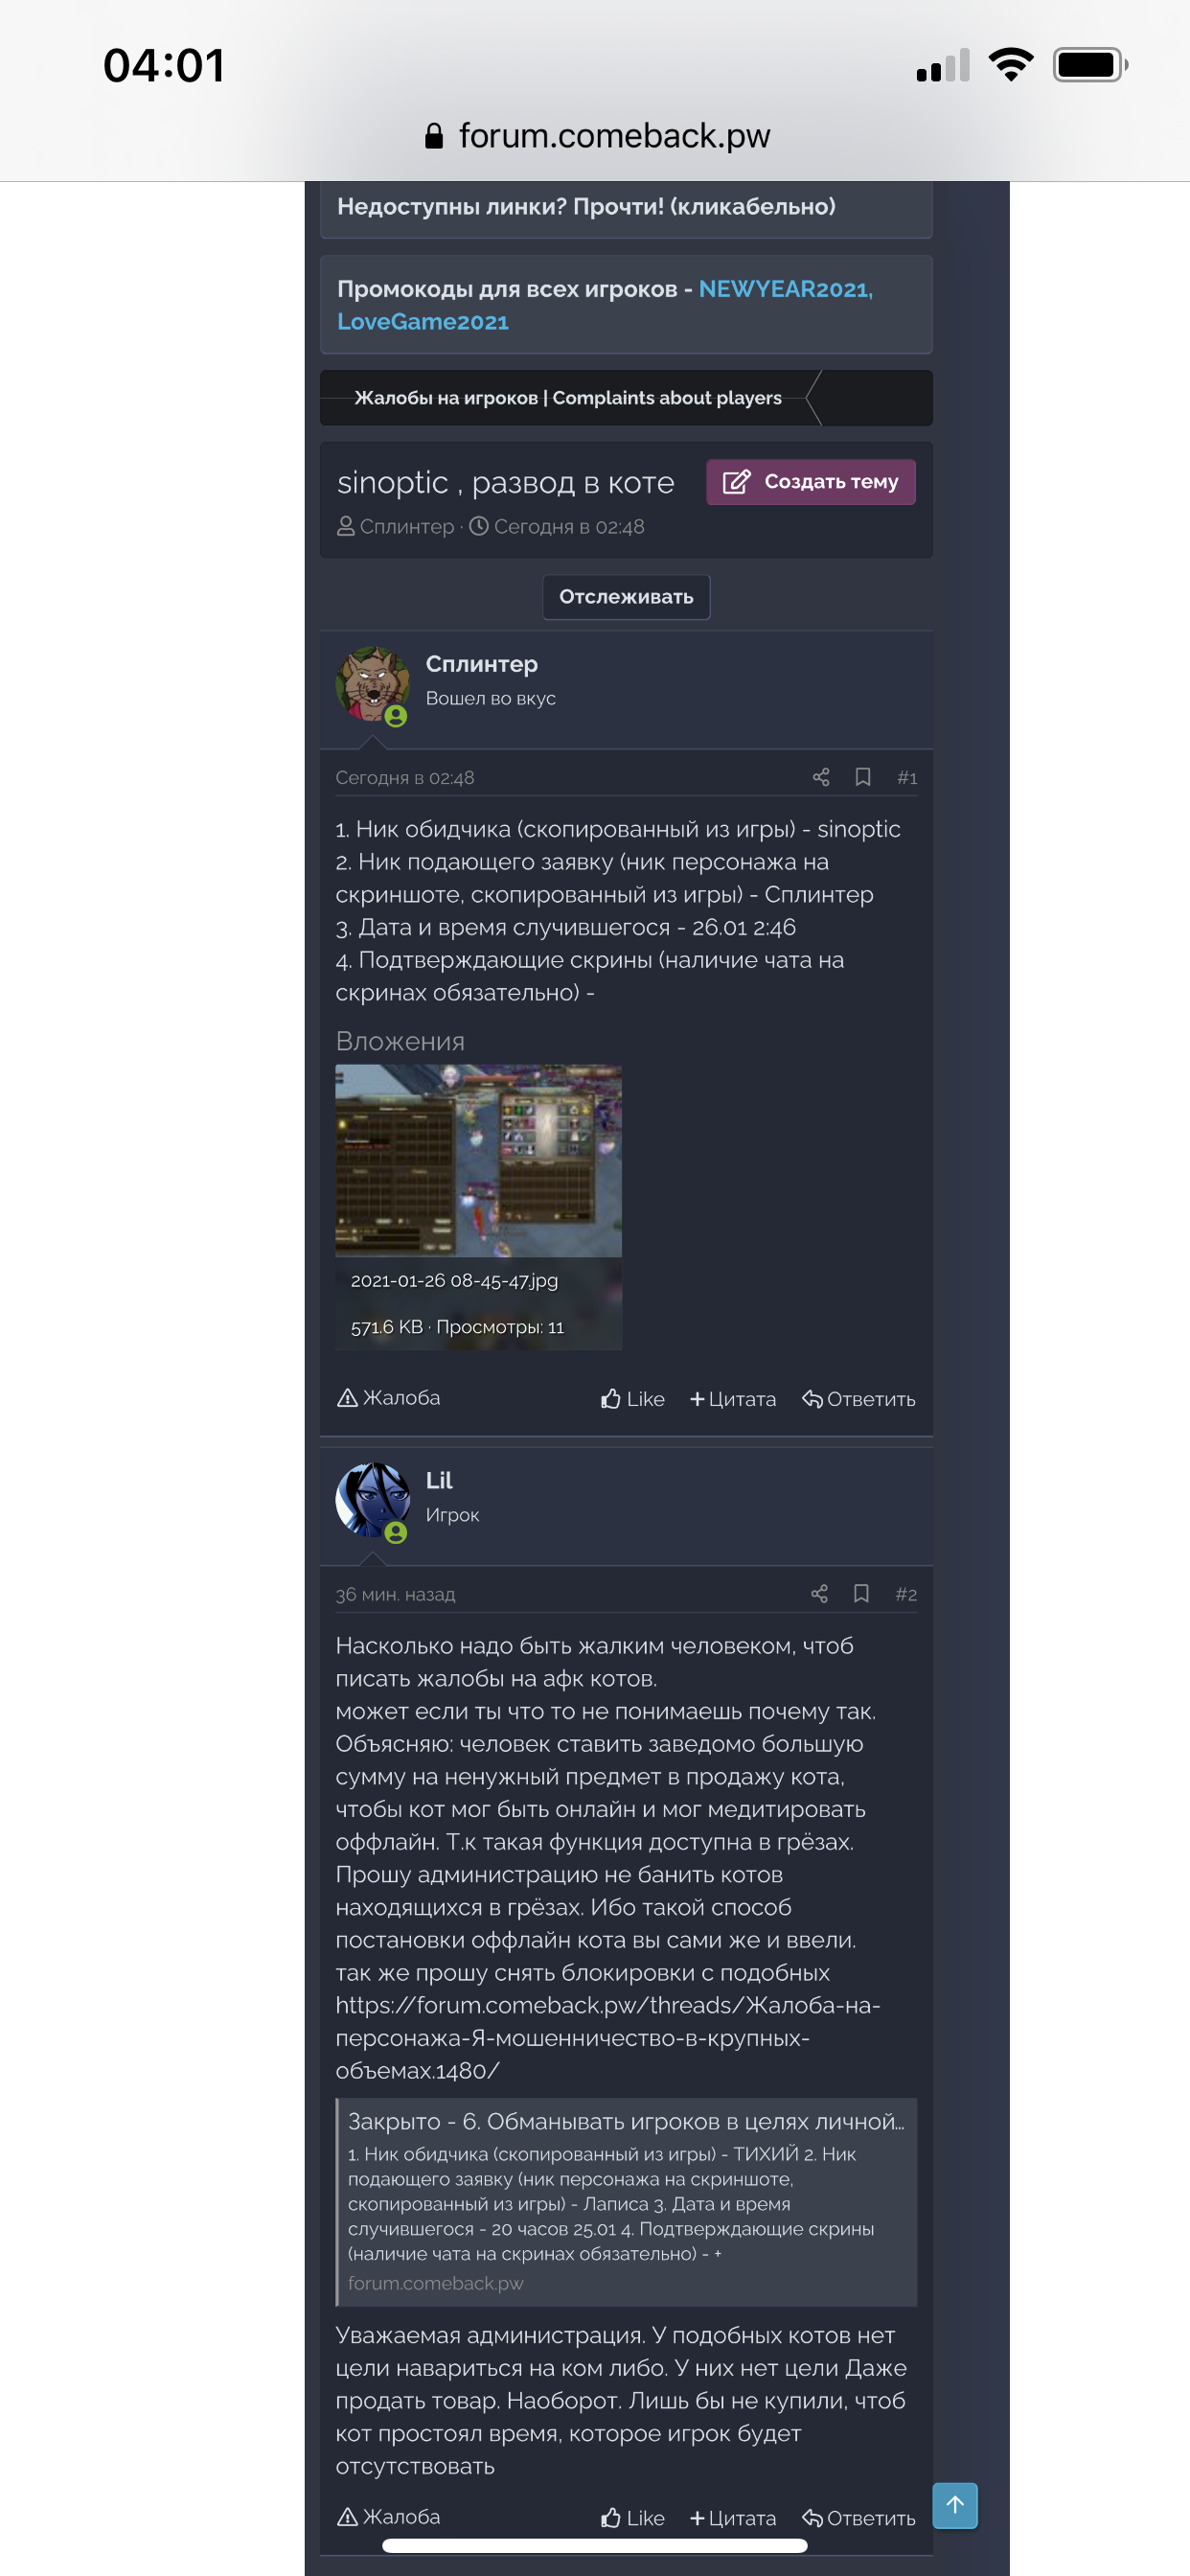
Task: Open the quoted Закрыто thread preview
Action: [626, 2201]
